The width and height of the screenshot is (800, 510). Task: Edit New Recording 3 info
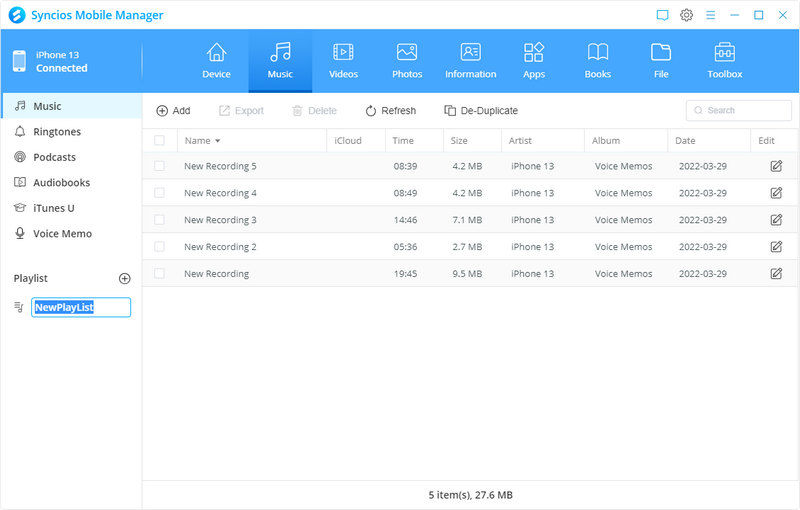[776, 220]
